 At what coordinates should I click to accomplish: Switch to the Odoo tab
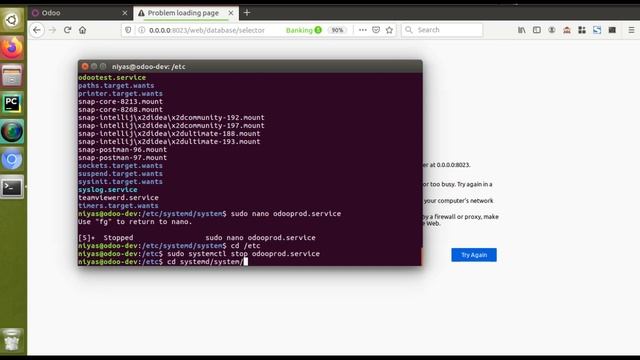tap(80, 13)
